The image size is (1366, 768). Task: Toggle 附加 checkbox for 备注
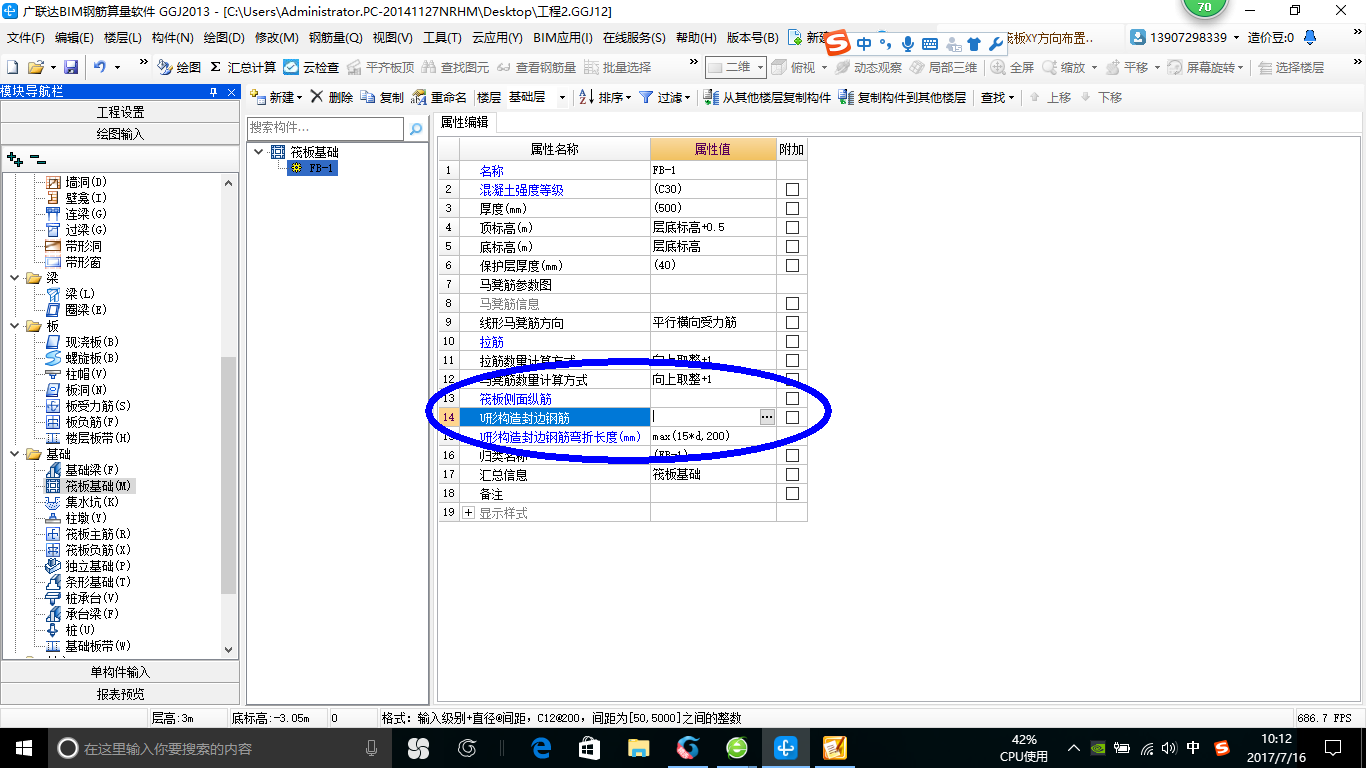(x=792, y=494)
